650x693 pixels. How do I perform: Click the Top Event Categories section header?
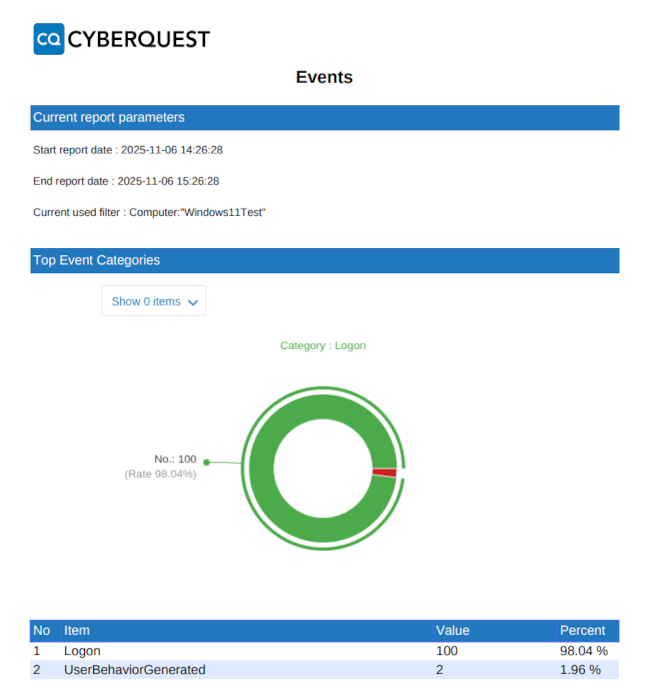pyautogui.click(x=97, y=260)
